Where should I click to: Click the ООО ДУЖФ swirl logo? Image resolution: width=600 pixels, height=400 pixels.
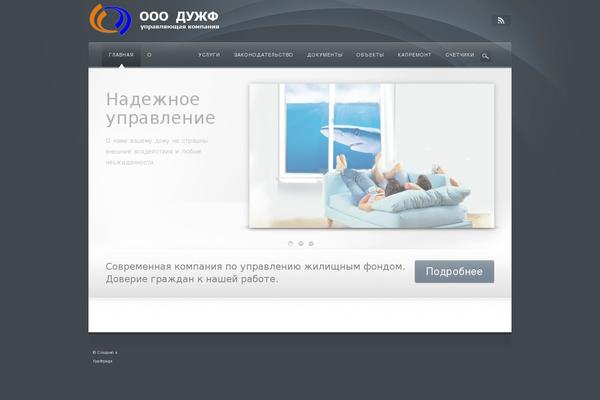point(111,19)
